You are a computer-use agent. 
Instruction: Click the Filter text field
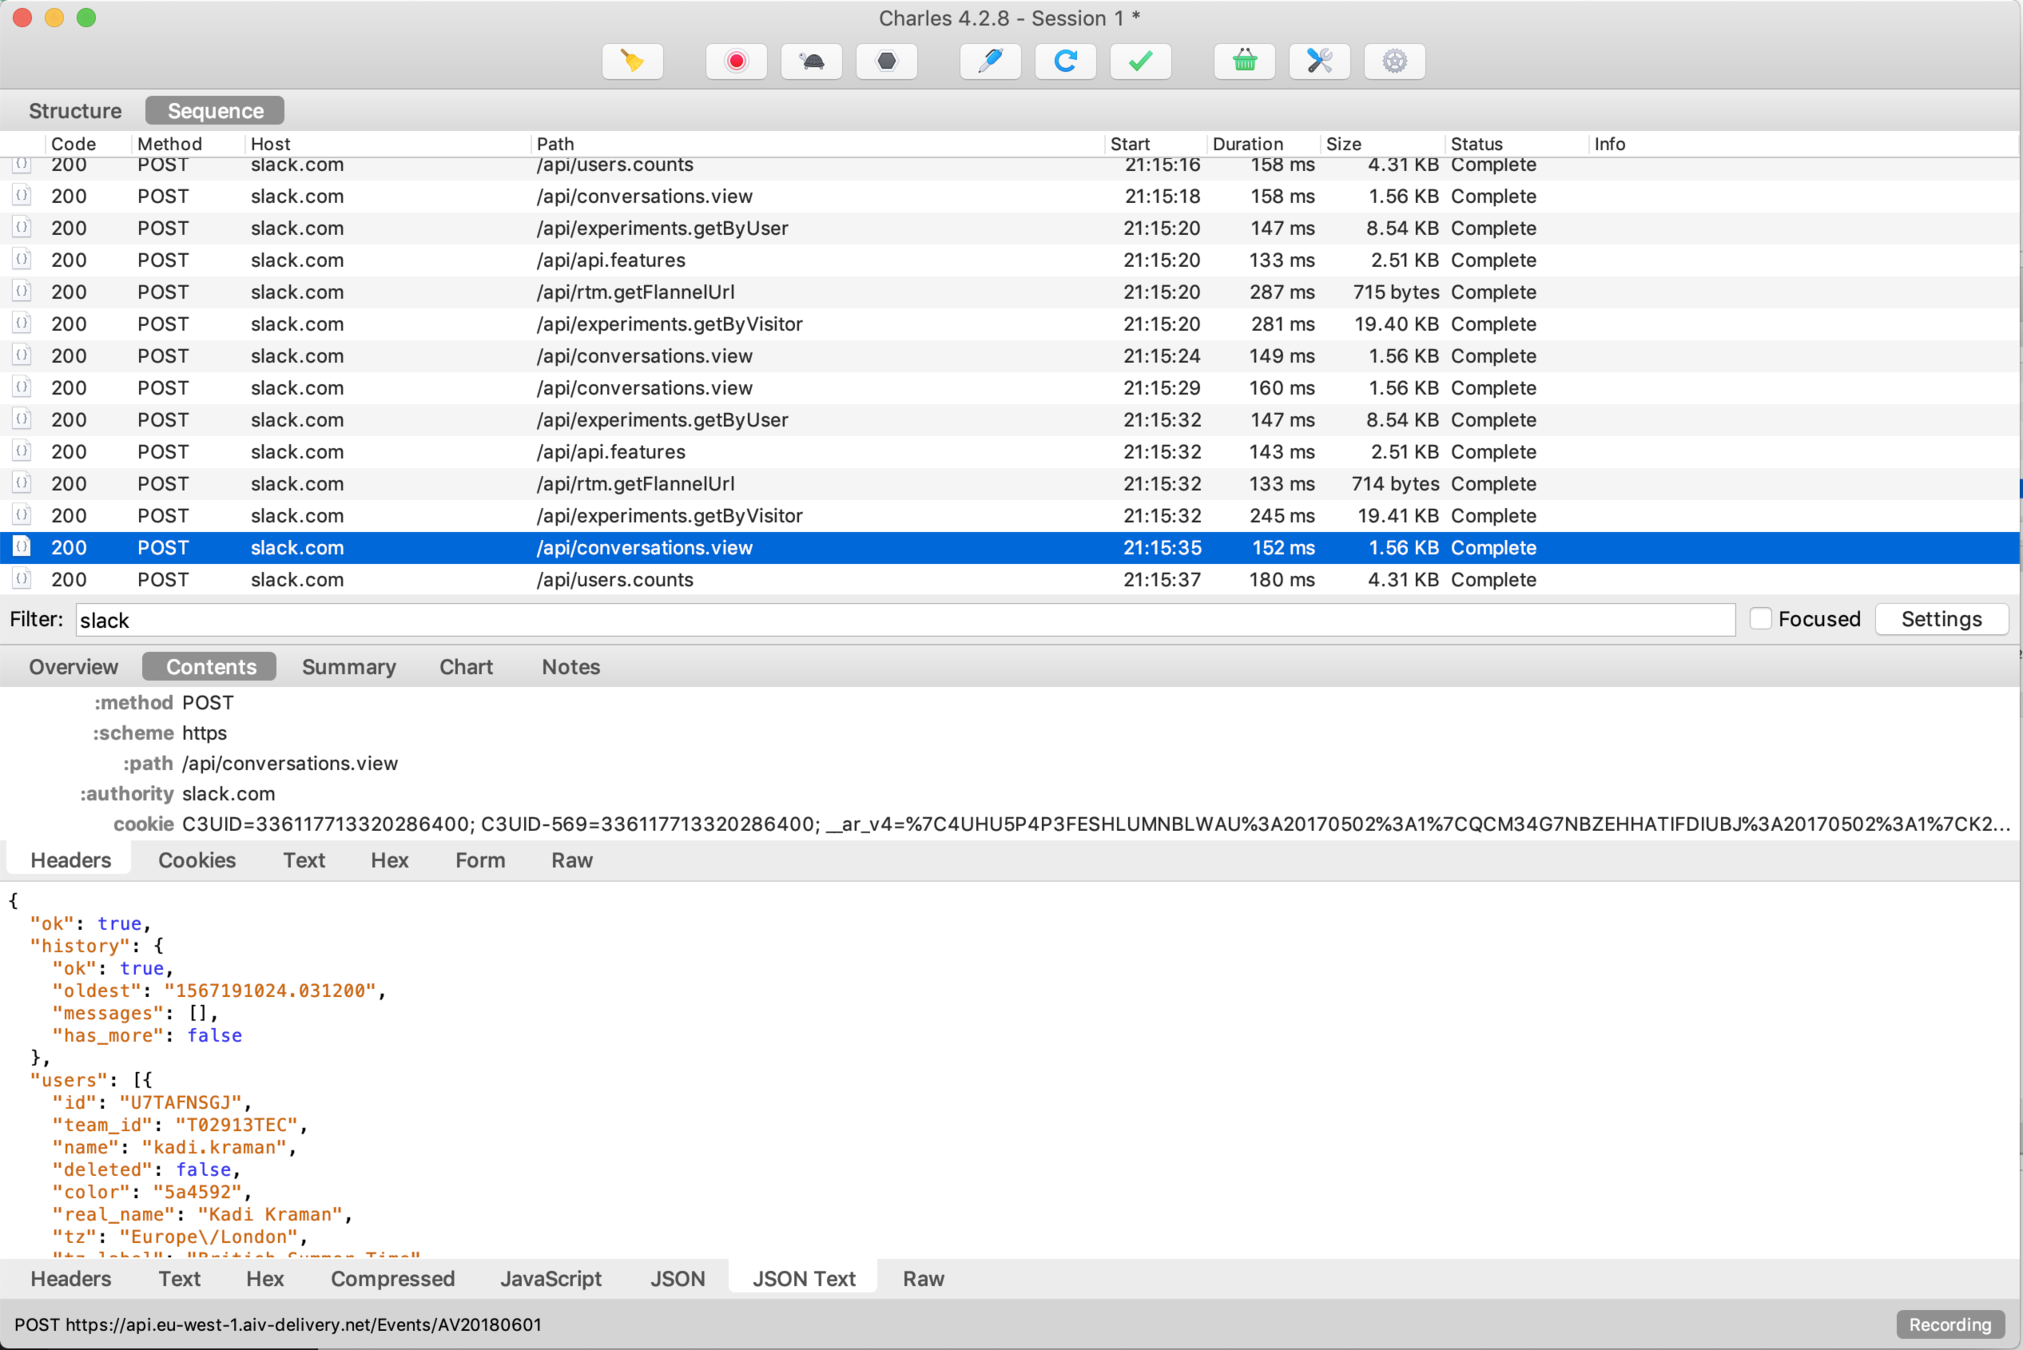click(x=904, y=620)
